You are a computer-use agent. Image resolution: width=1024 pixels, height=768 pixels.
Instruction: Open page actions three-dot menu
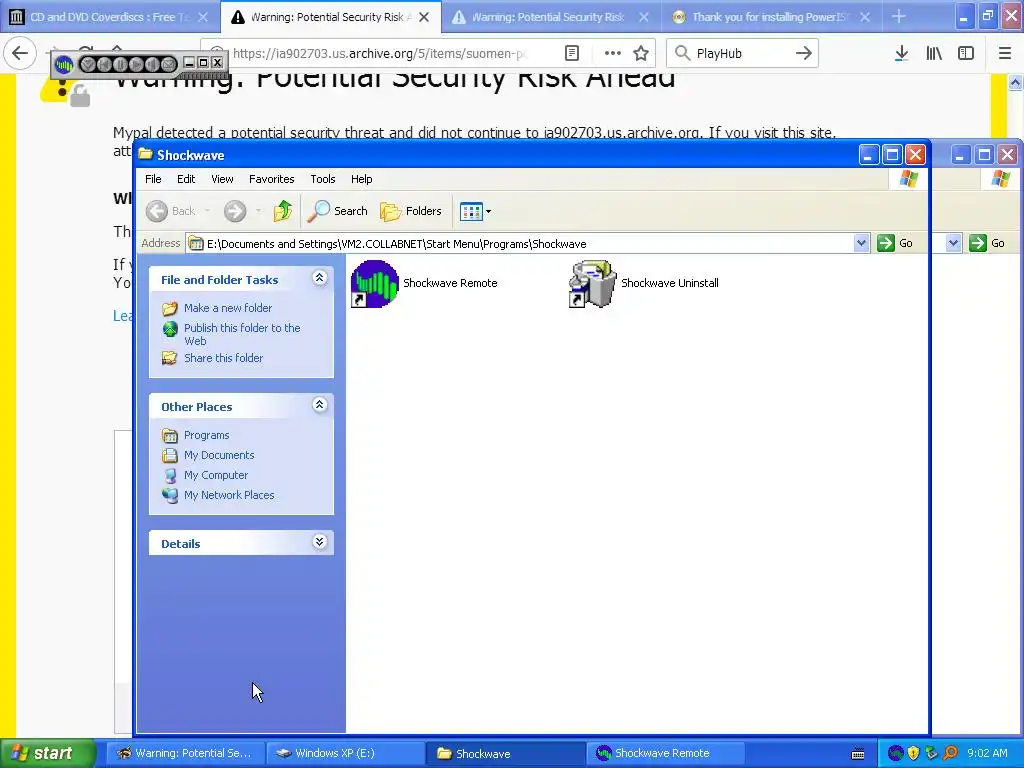click(x=612, y=53)
